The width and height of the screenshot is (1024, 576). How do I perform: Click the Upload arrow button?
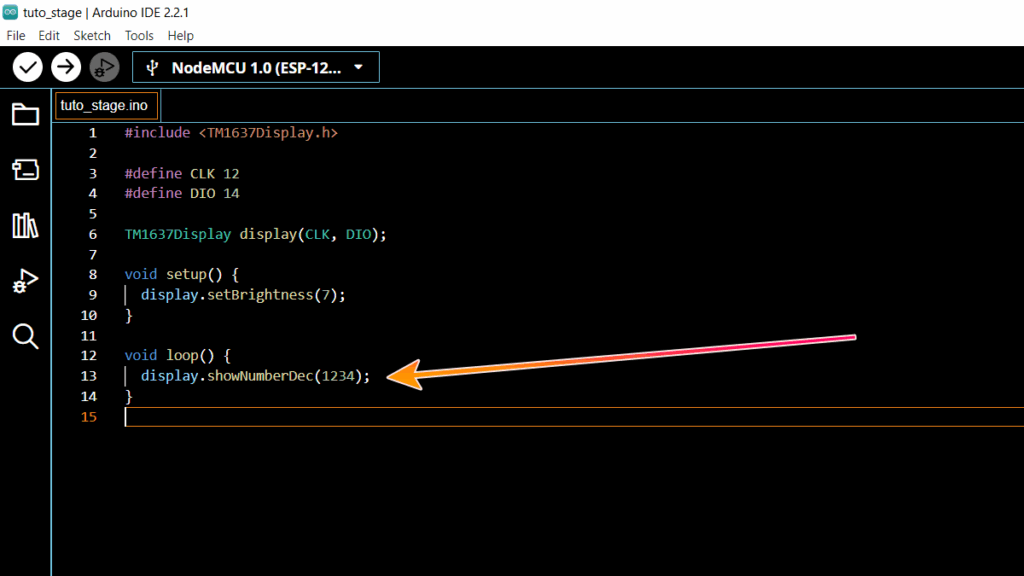[x=66, y=67]
